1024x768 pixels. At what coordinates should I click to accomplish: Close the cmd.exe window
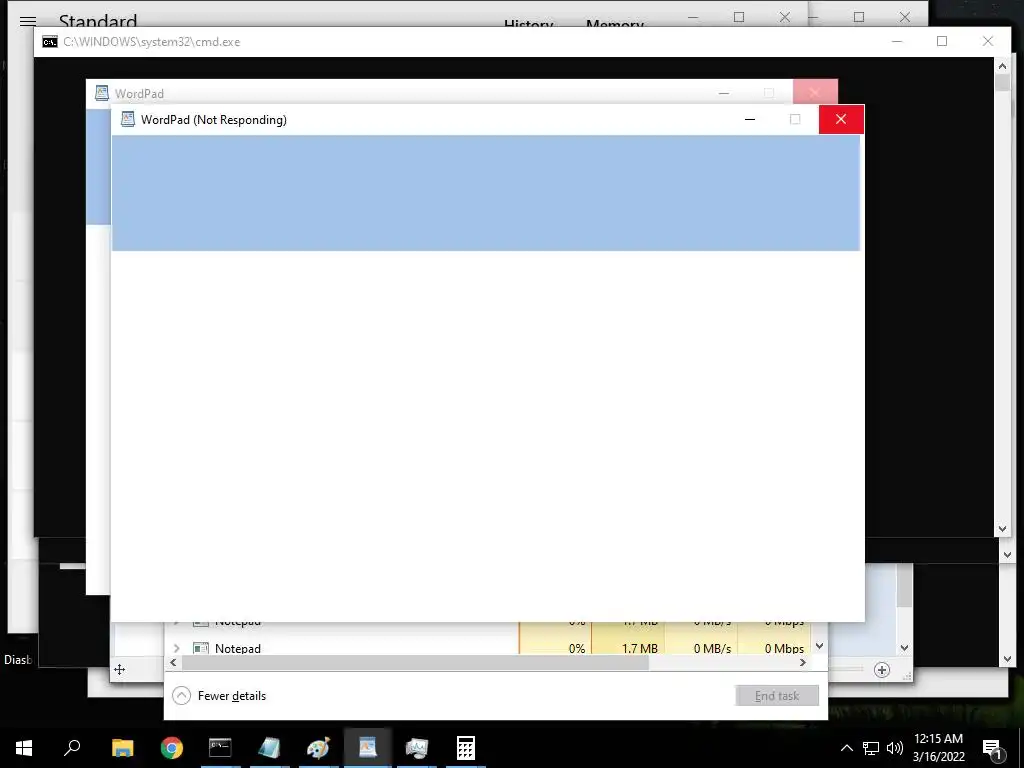coord(987,41)
